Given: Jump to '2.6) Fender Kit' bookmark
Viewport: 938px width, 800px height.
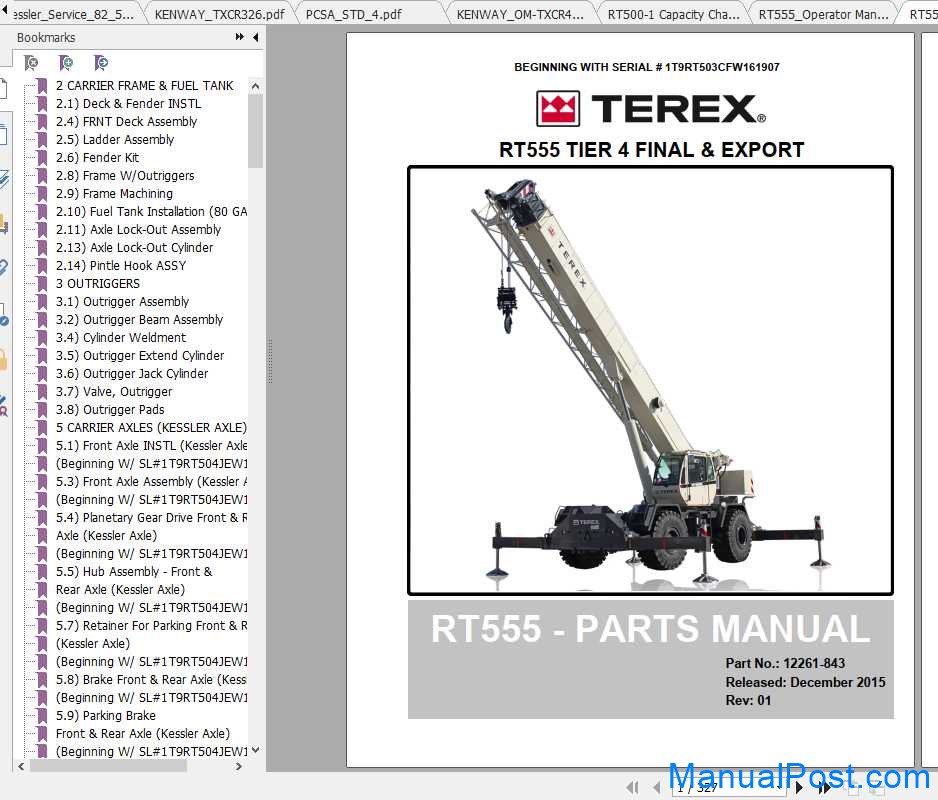Looking at the screenshot, I should tap(98, 157).
